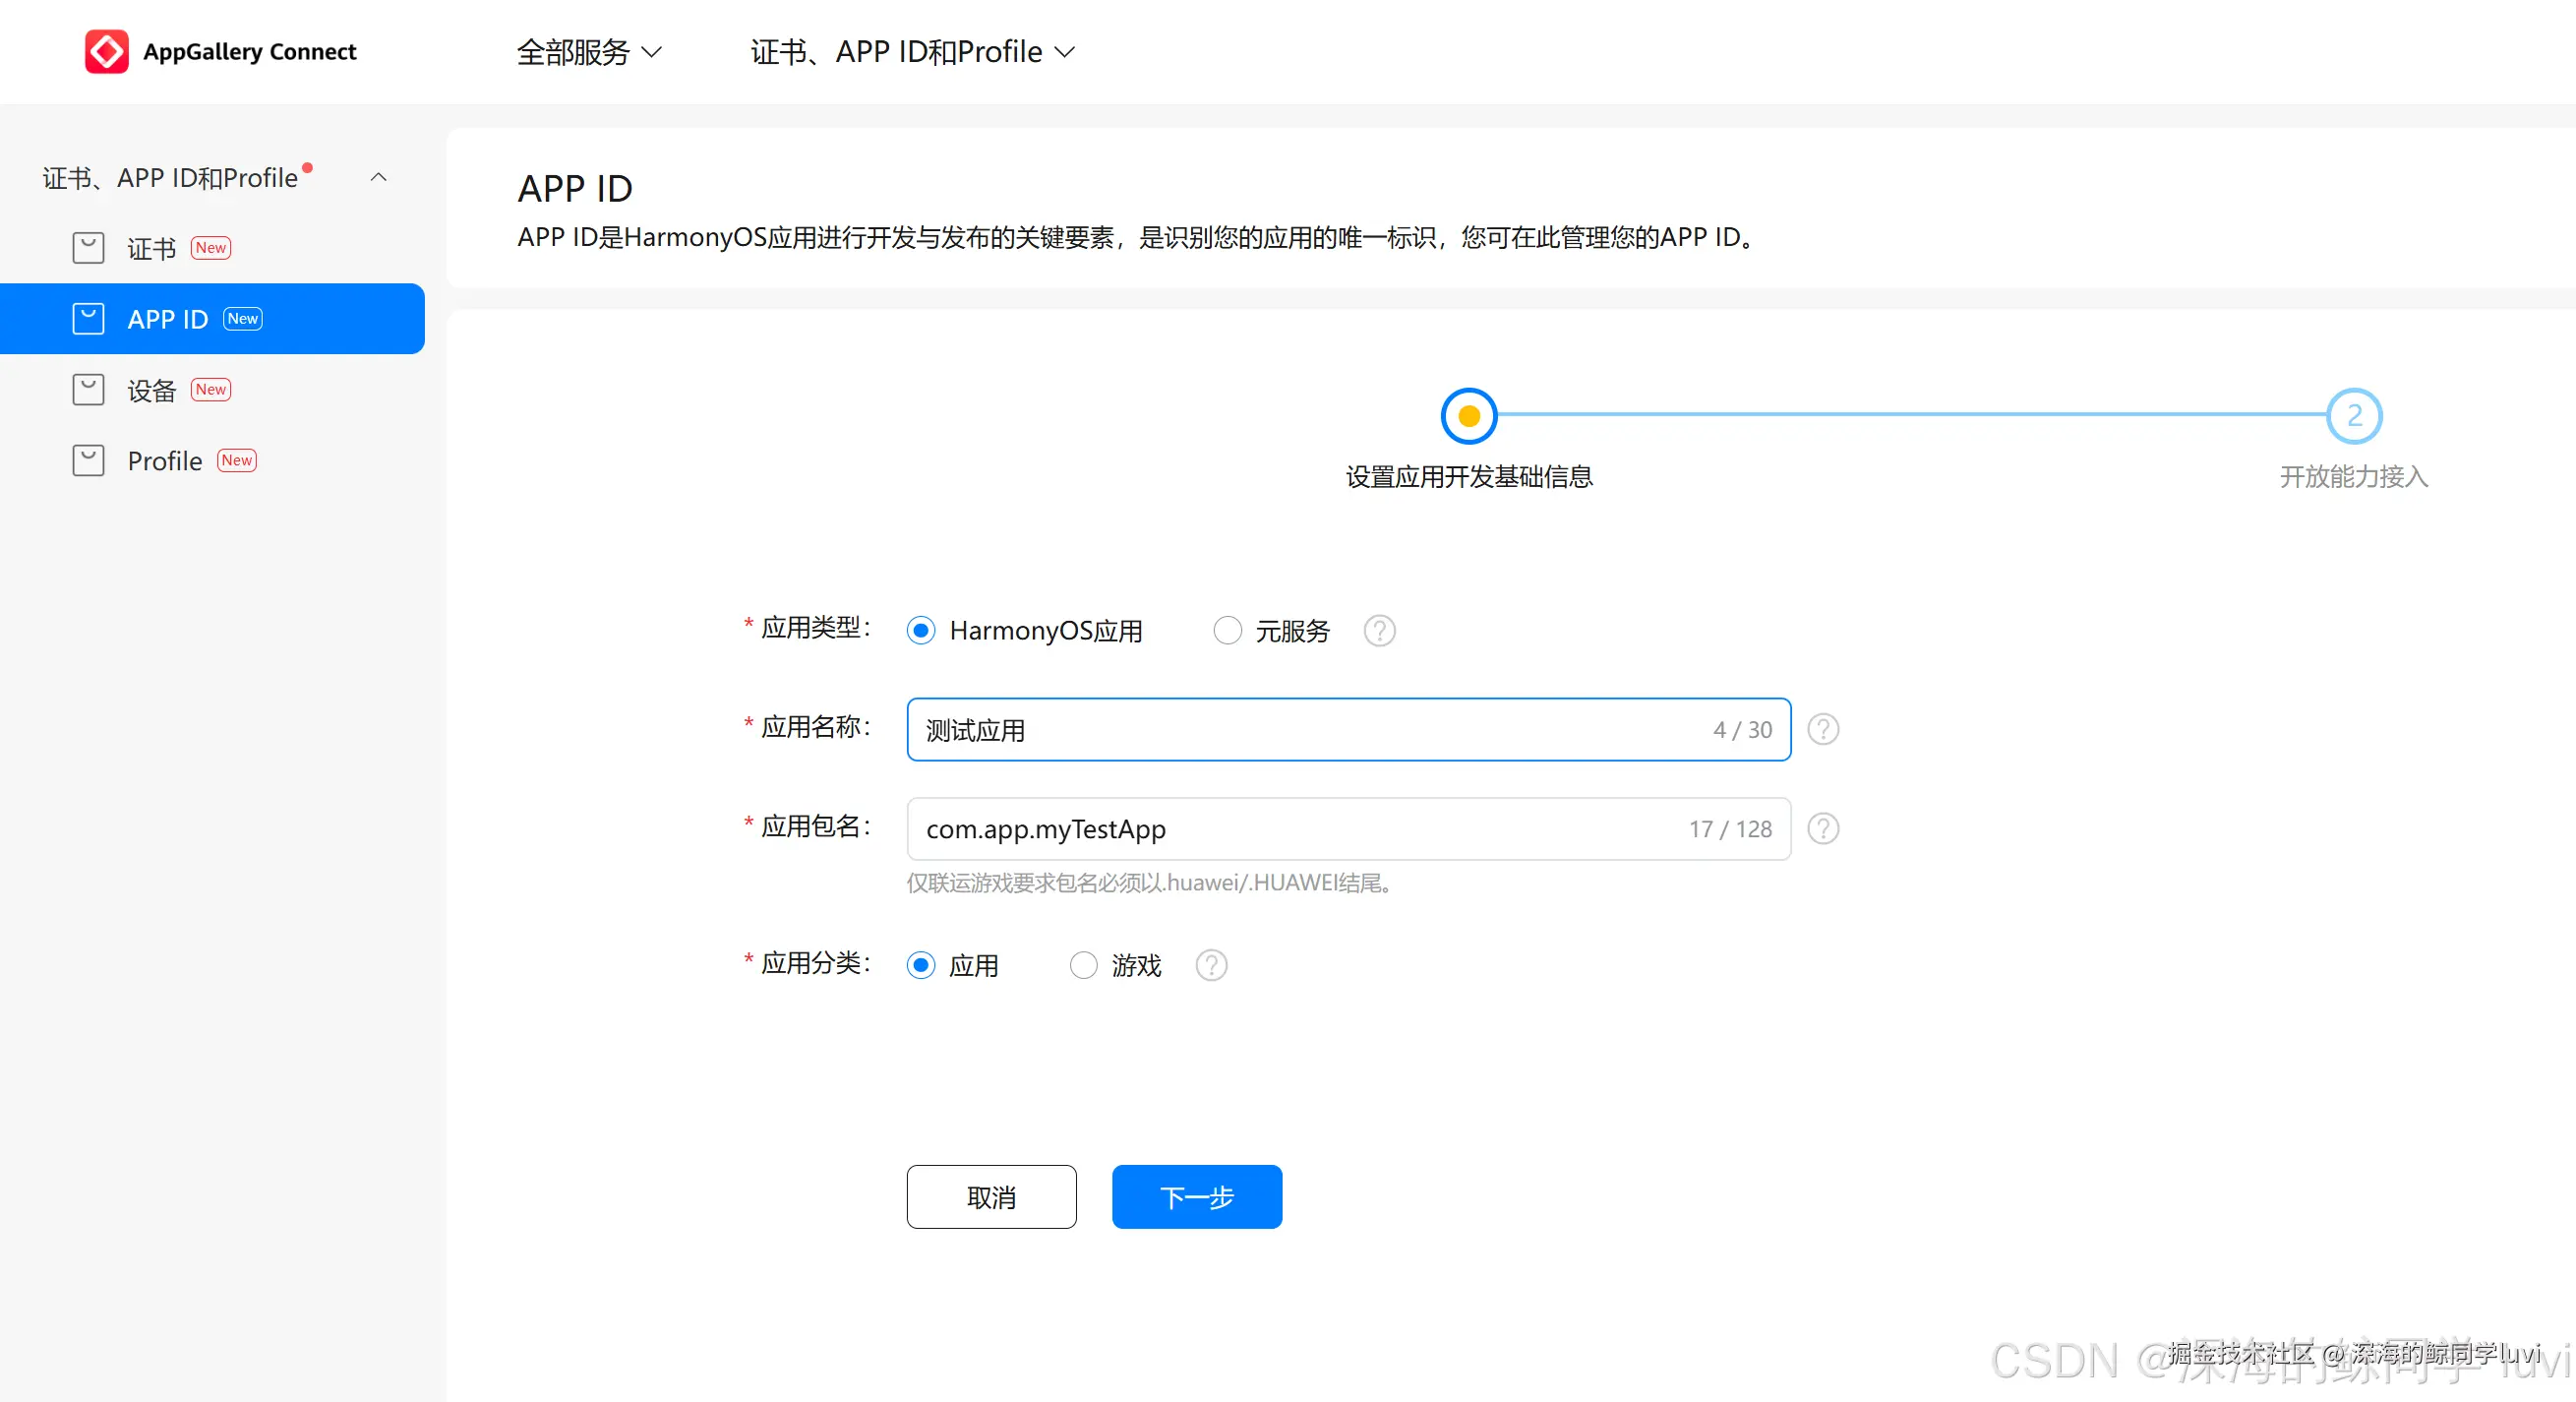Click help icon next to 游戏 option
Screen dimensions: 2576x1402
[1211, 966]
